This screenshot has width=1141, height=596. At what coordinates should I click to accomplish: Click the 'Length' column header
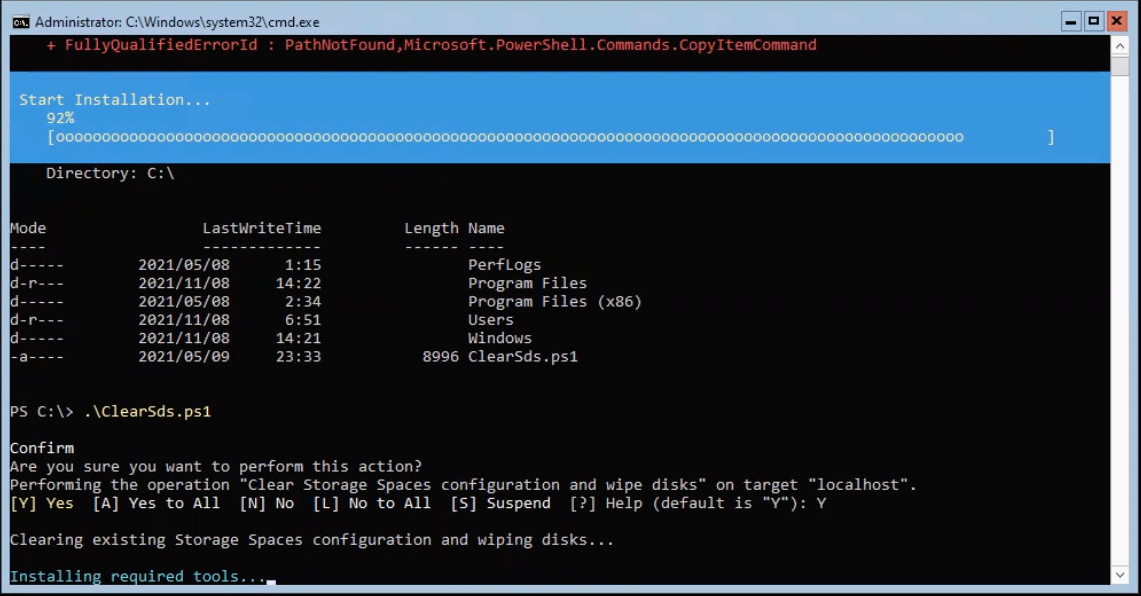pos(432,228)
